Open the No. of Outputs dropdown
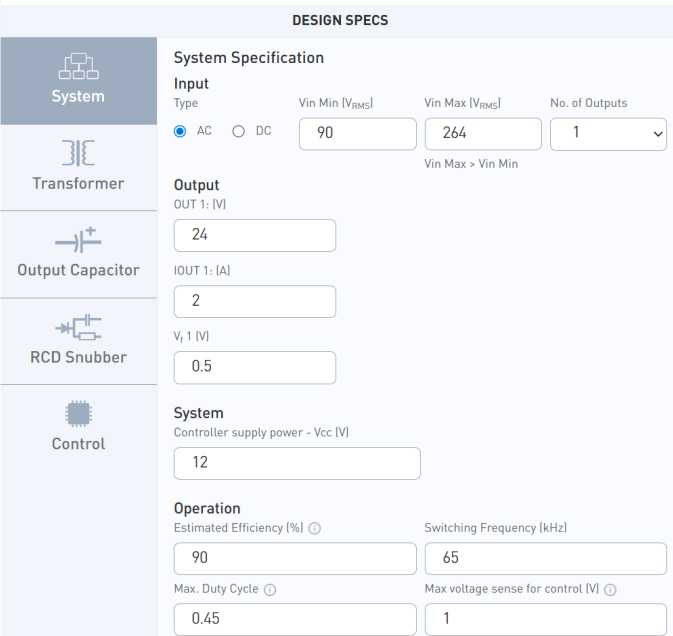Image resolution: width=673 pixels, height=636 pixels. pyautogui.click(x=608, y=133)
